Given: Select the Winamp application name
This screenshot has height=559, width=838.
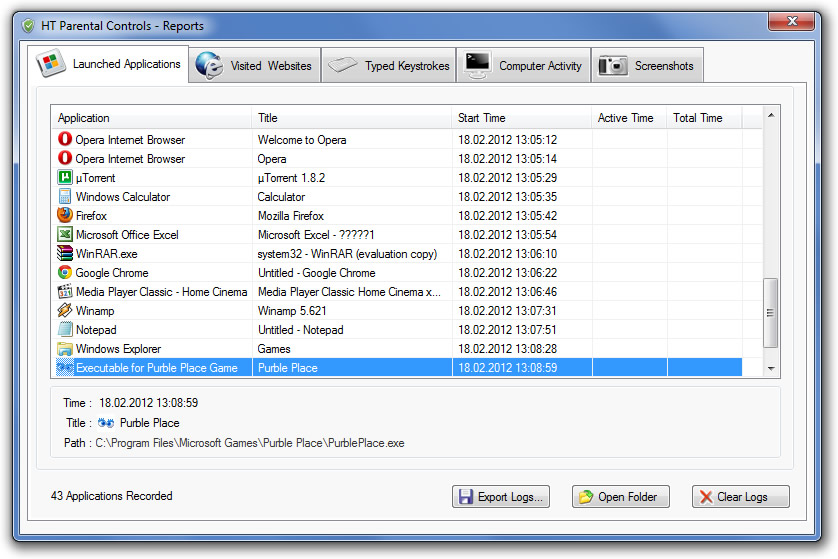Looking at the screenshot, I should point(95,311).
